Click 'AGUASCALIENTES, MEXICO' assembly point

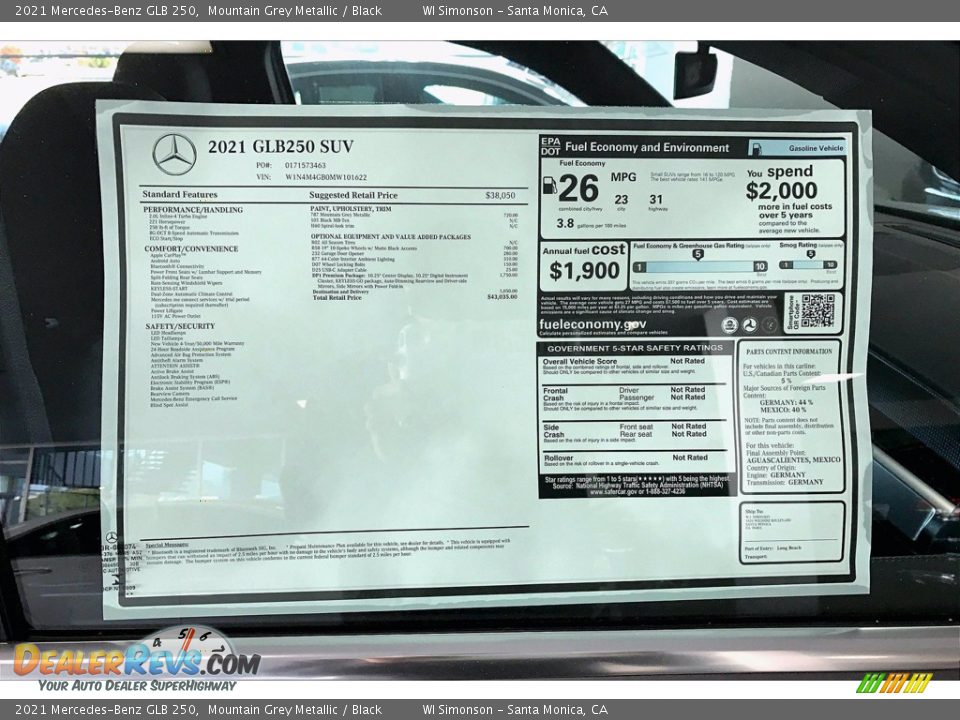(x=793, y=460)
